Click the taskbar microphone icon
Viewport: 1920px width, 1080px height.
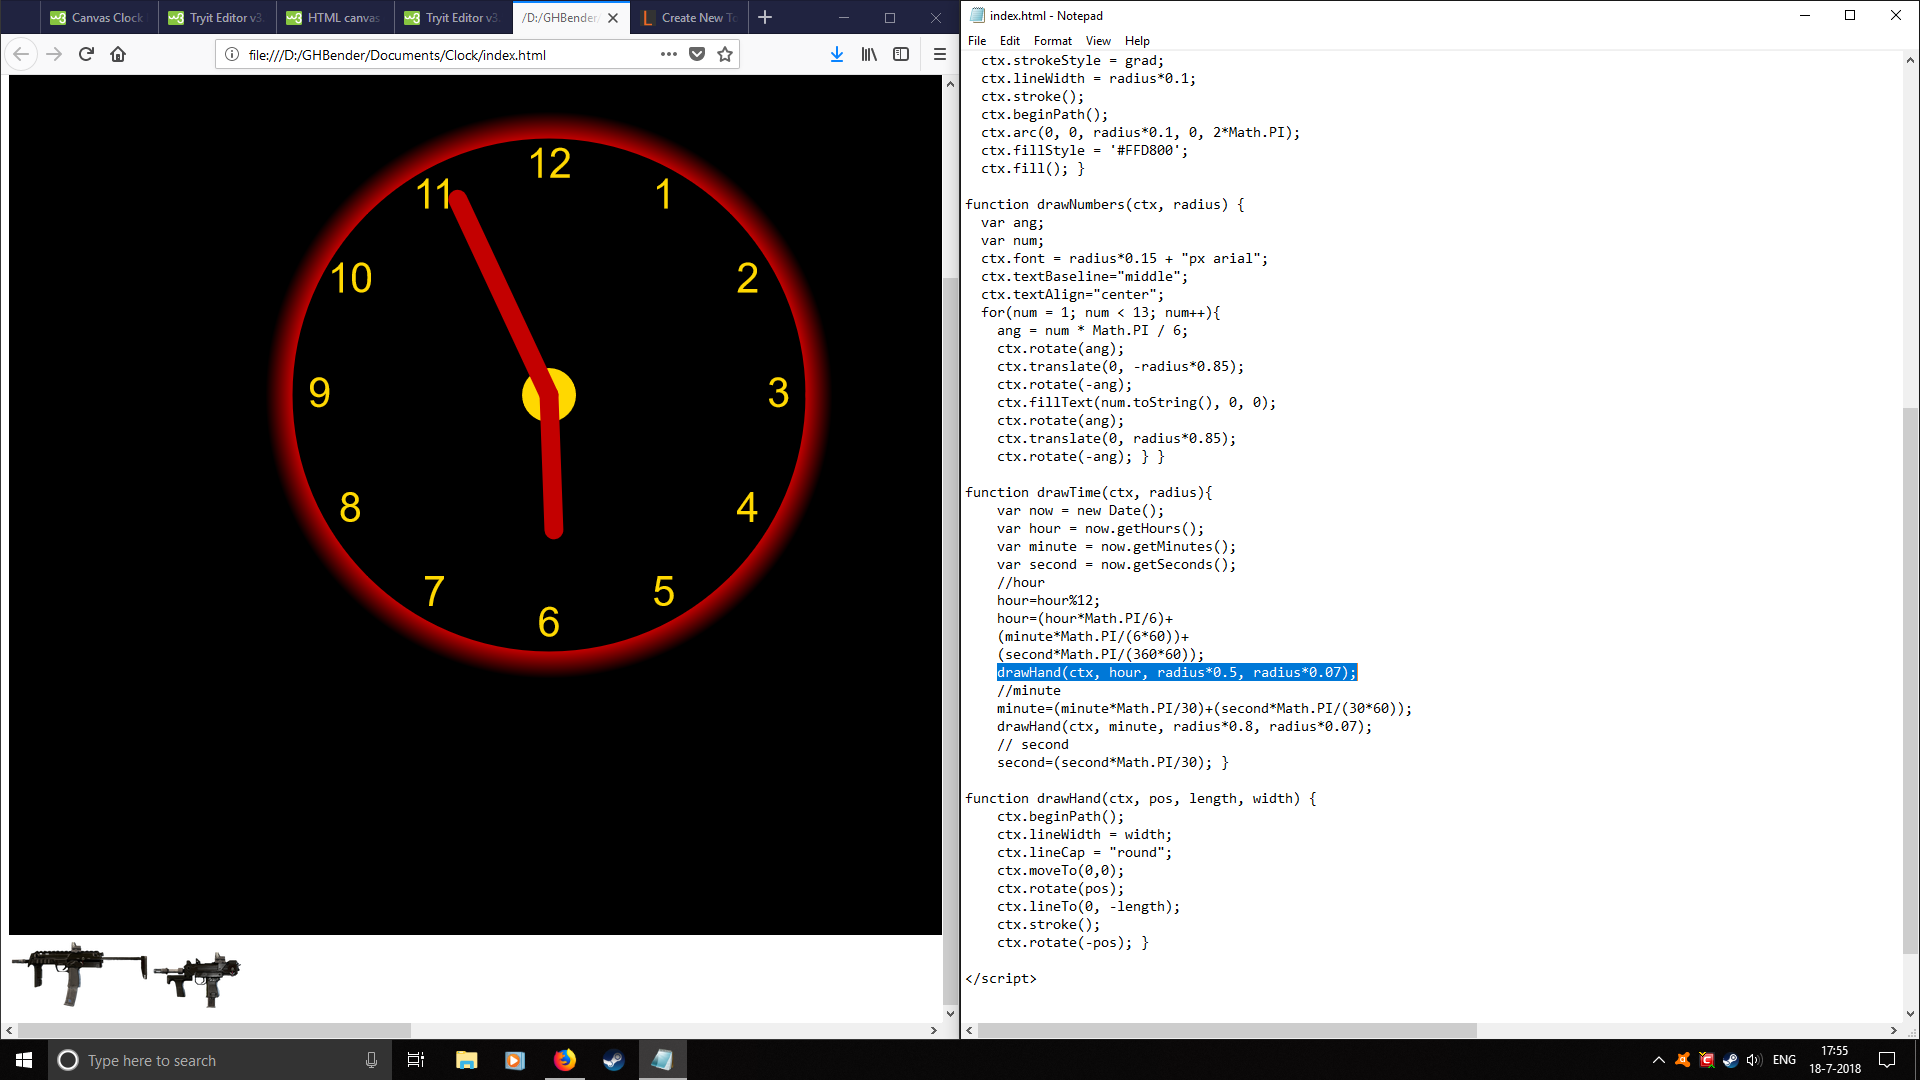[x=371, y=1060]
